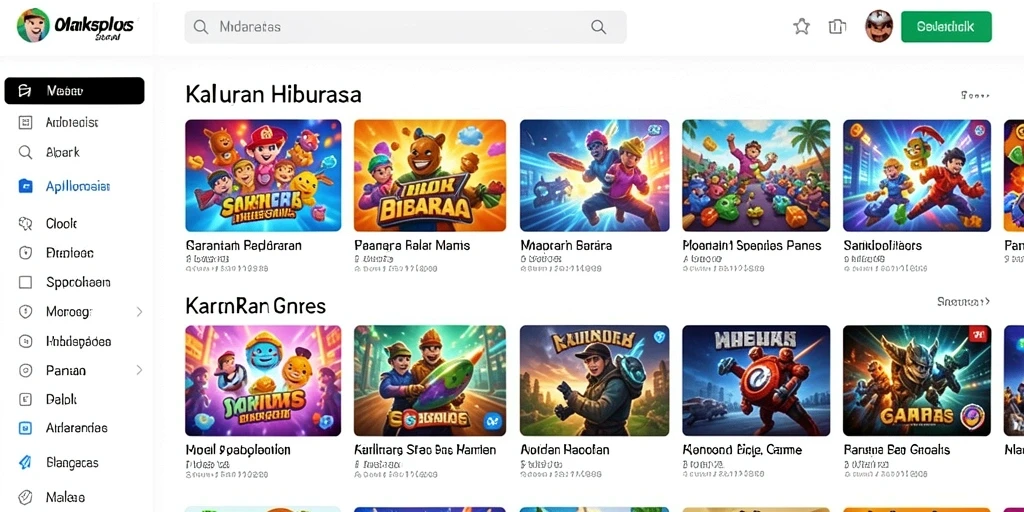
Task: Click the Moeil Spabploction title text
Action: tap(238, 450)
